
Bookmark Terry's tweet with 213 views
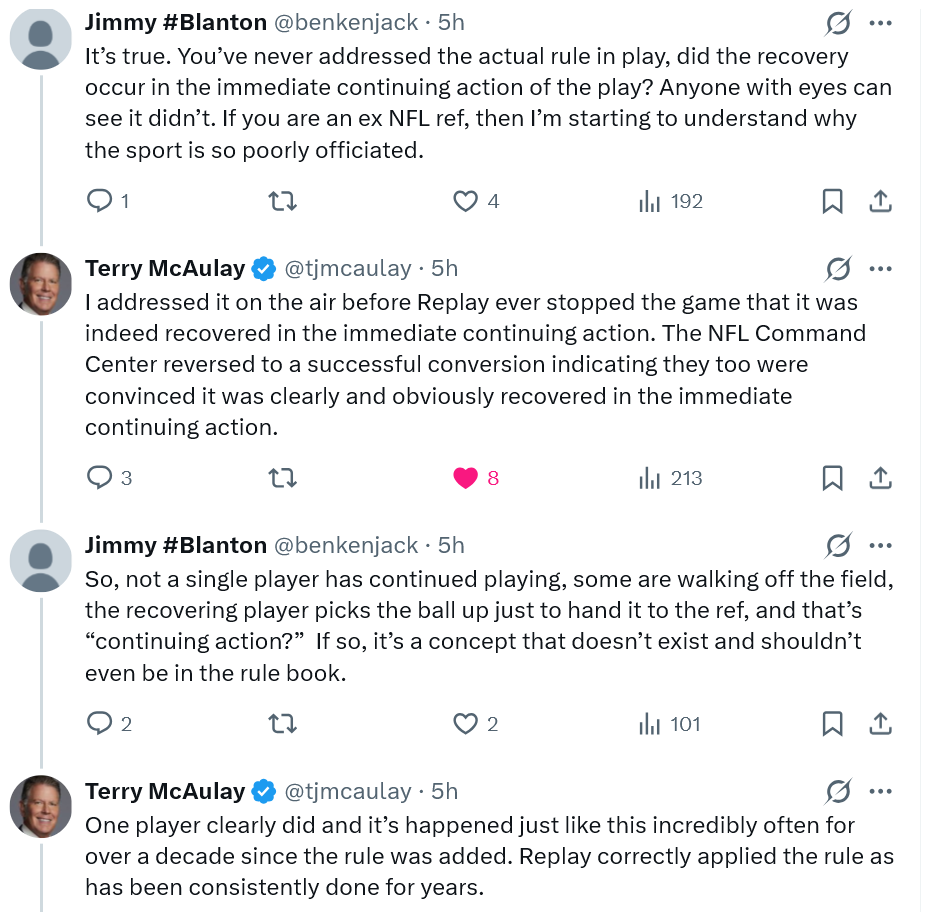click(832, 479)
